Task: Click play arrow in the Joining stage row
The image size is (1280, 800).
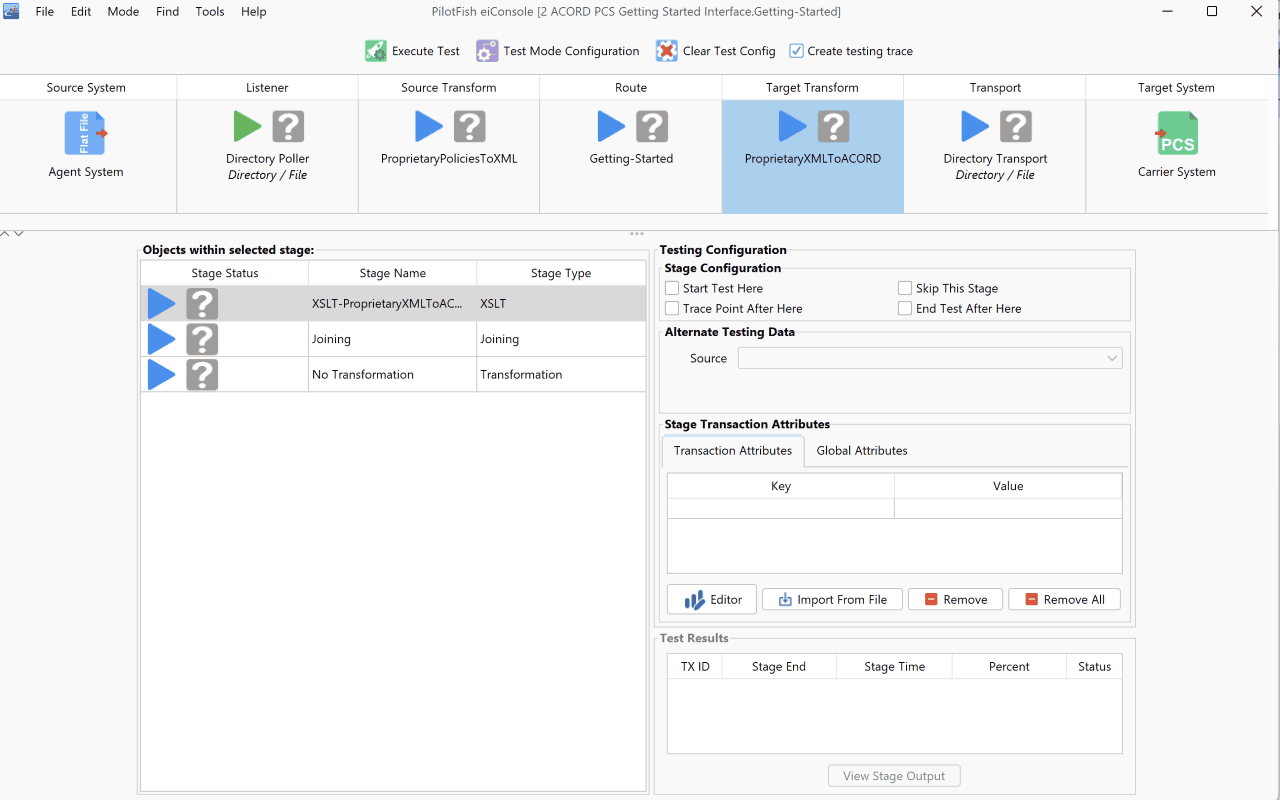Action: [162, 339]
